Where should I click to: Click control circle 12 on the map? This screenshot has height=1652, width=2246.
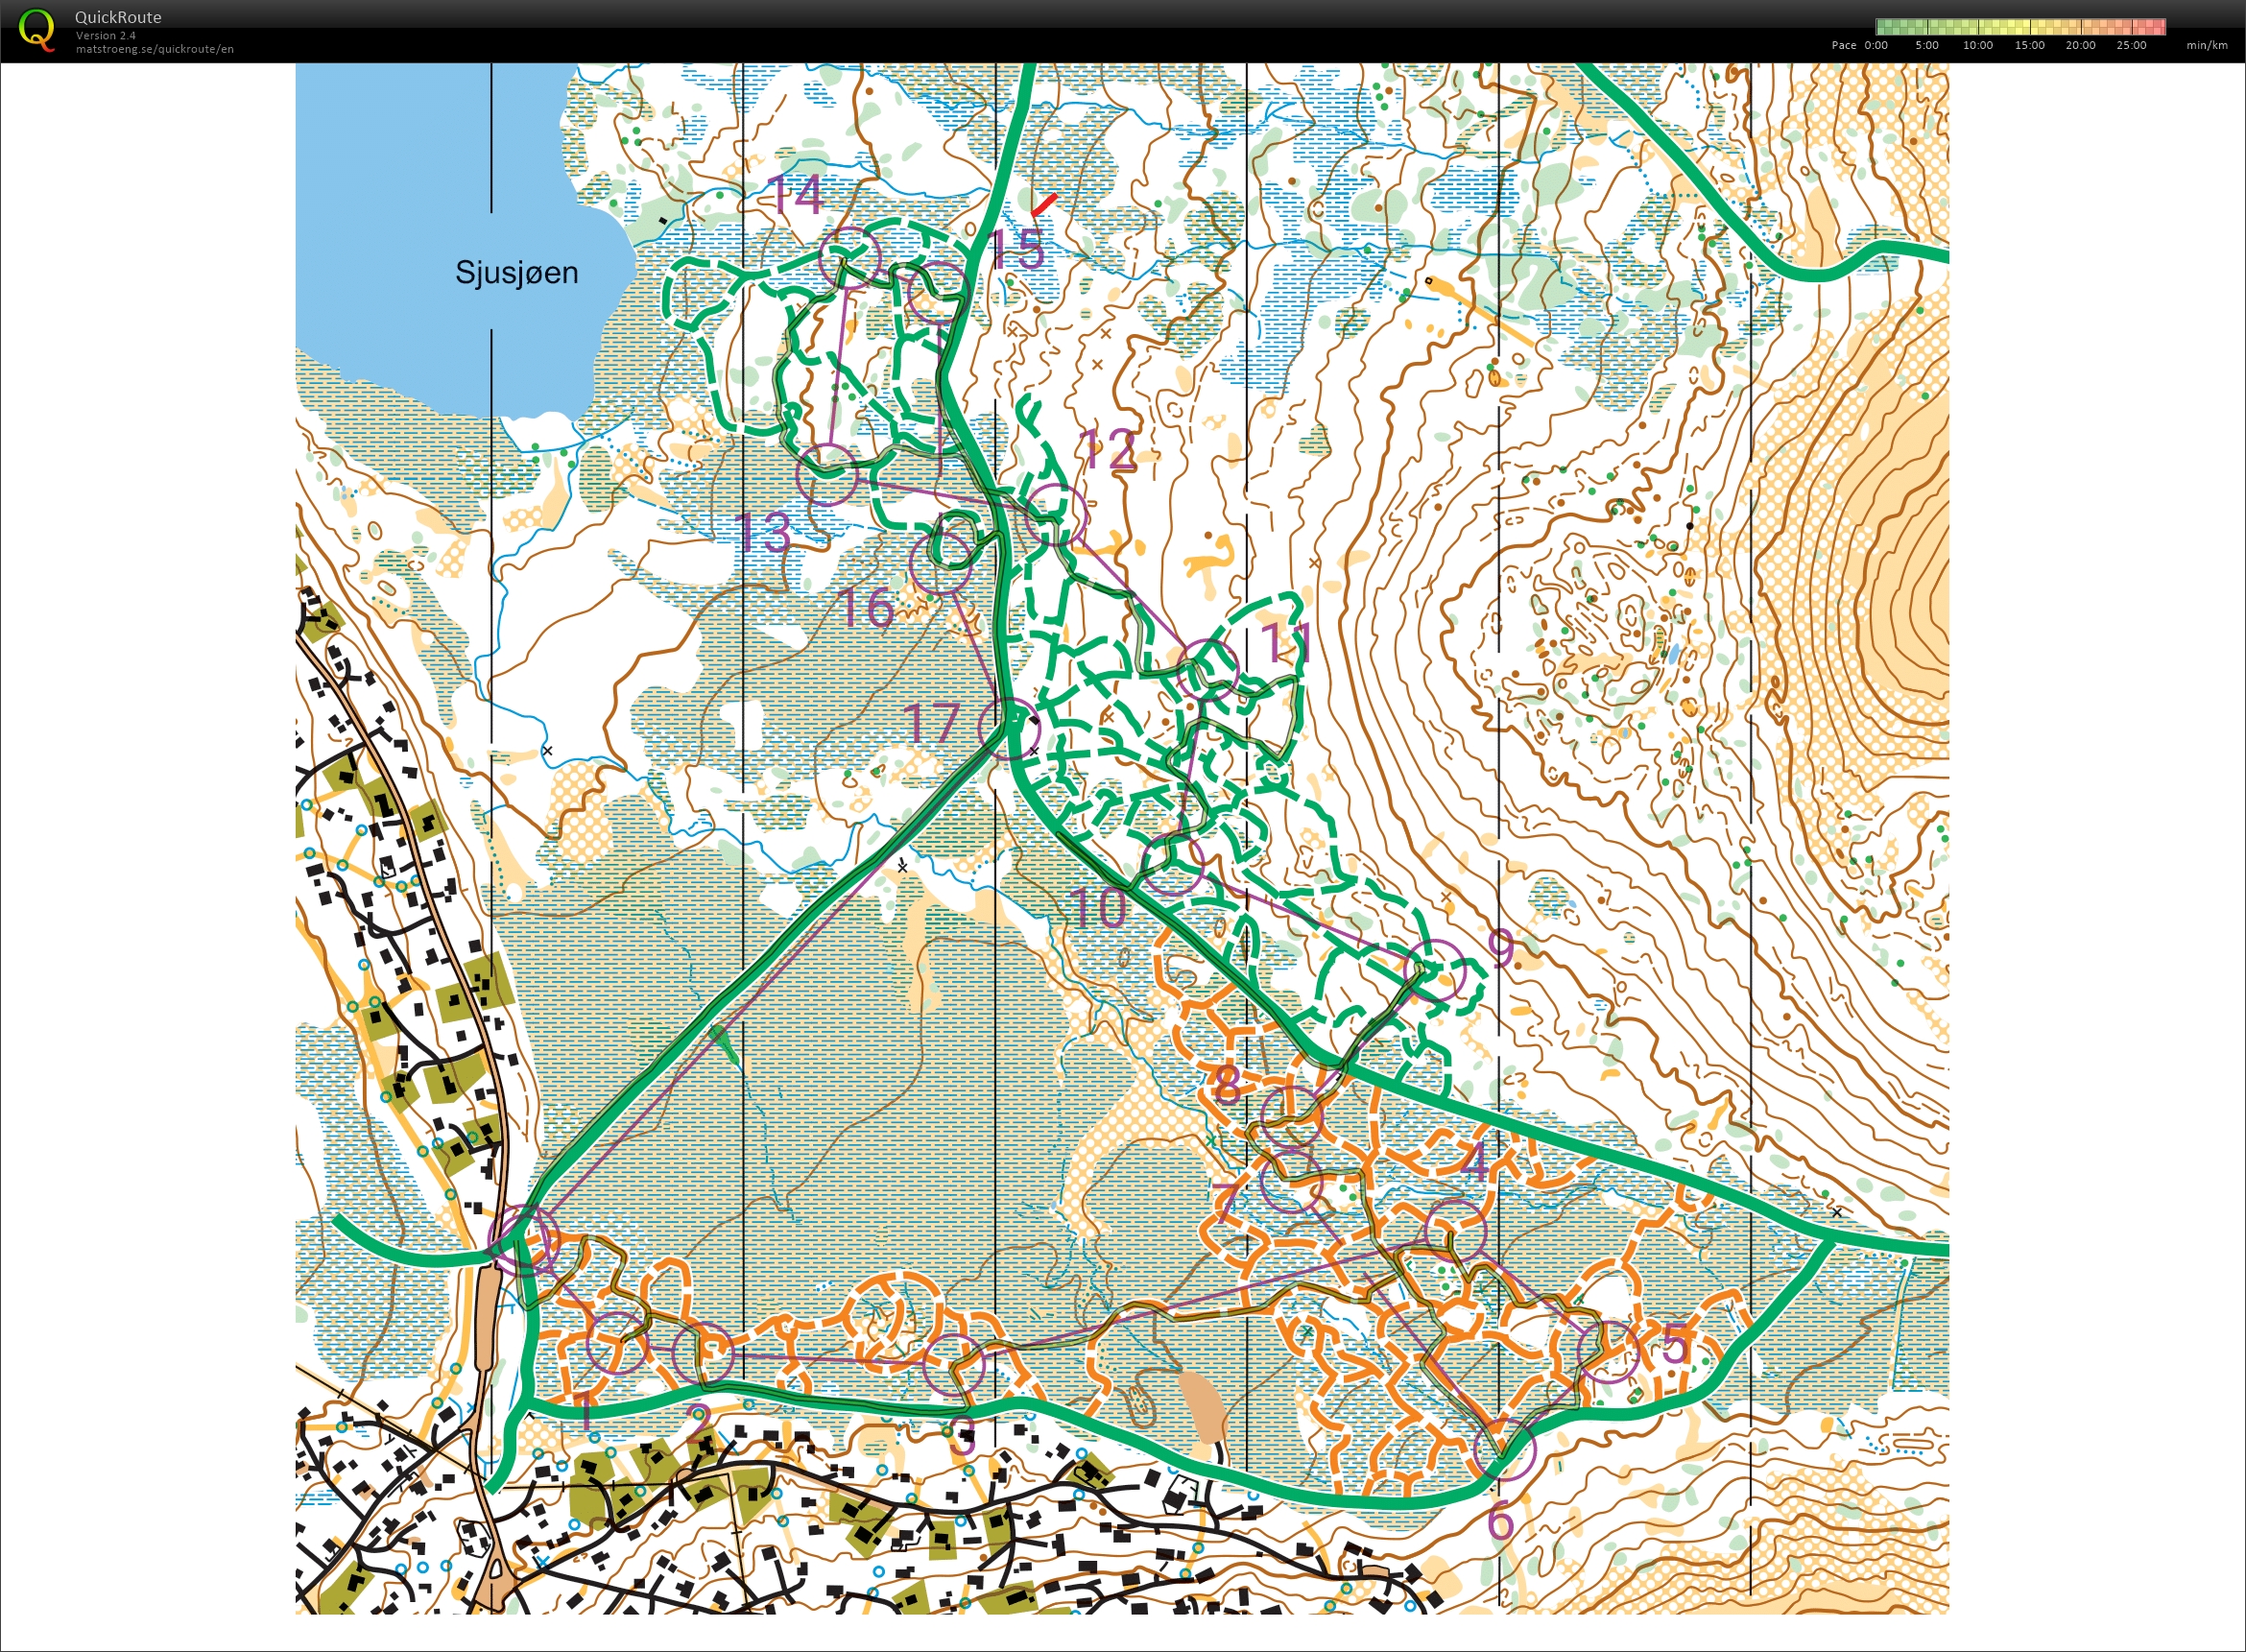click(x=1054, y=514)
